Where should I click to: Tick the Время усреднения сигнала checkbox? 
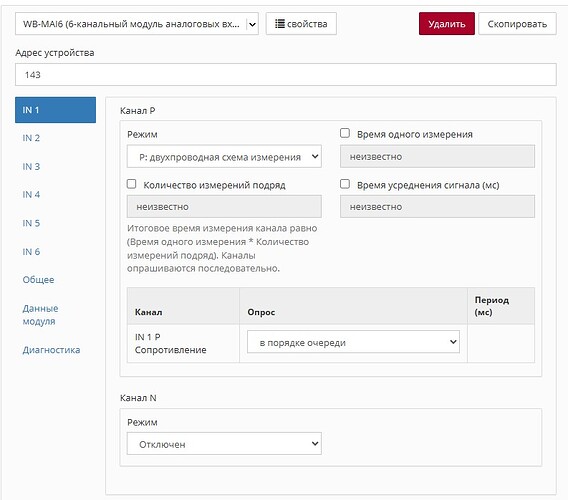345,184
